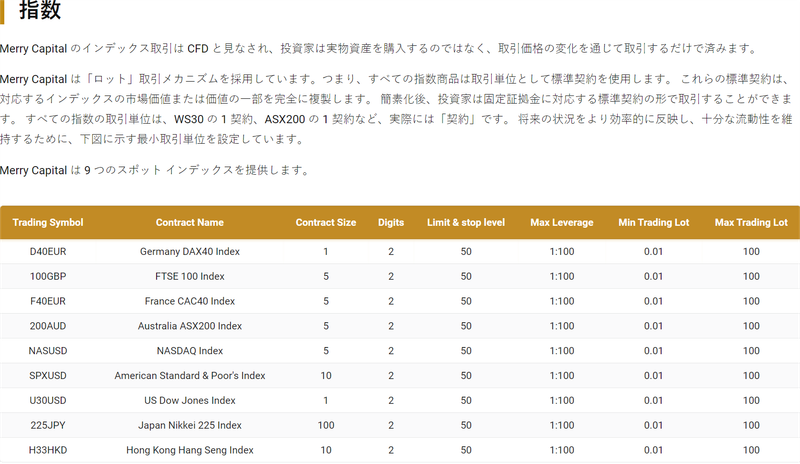This screenshot has width=800, height=464.
Task: Click digits value 2 in D40EUR row
Action: tap(391, 252)
